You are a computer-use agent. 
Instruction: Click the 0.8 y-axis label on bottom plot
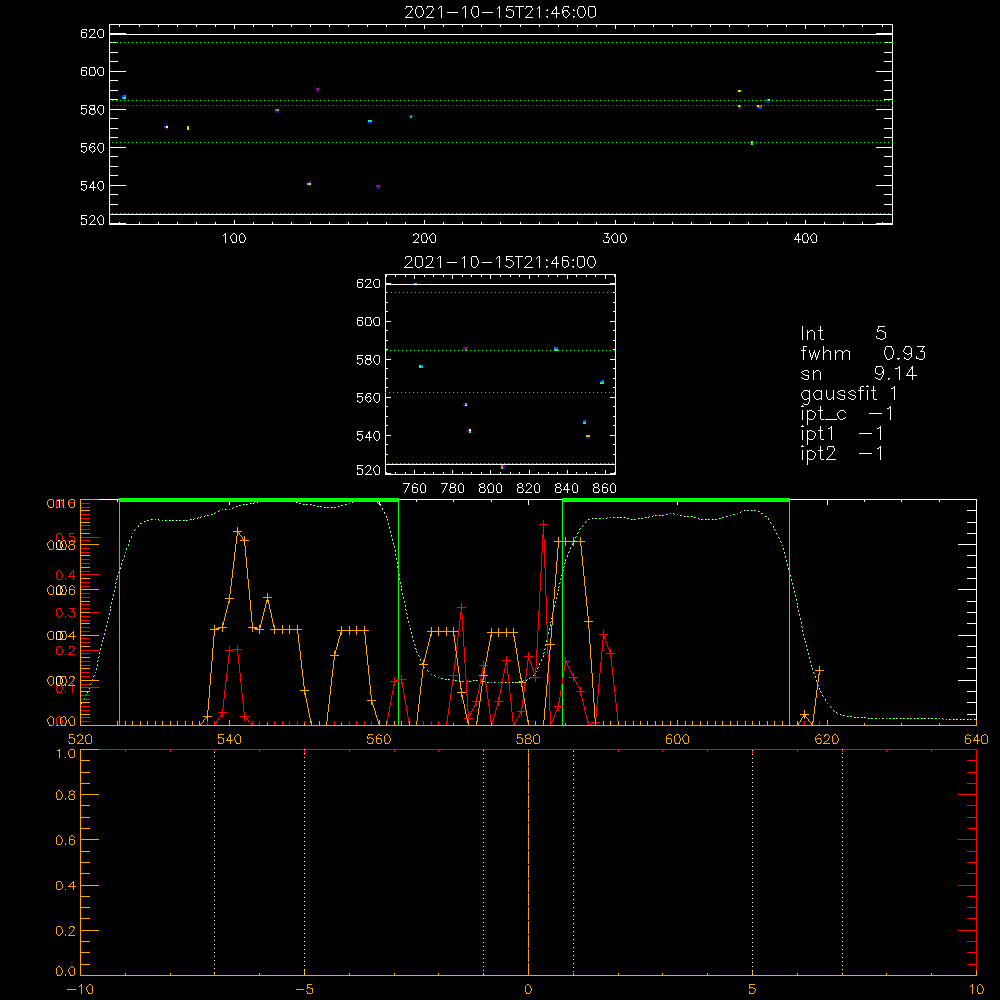[x=66, y=795]
